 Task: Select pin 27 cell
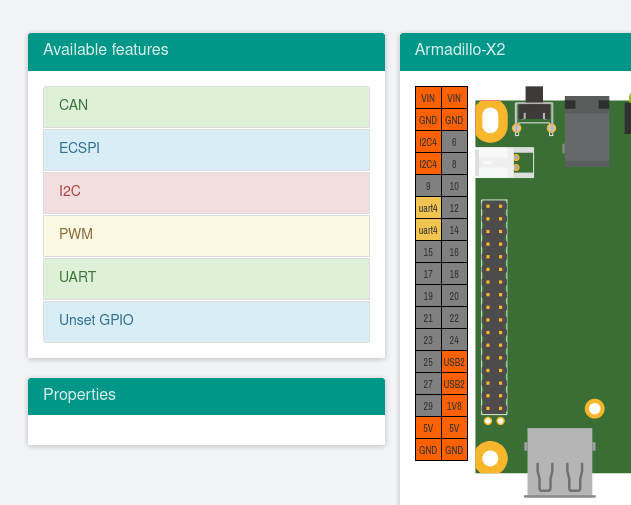428,384
